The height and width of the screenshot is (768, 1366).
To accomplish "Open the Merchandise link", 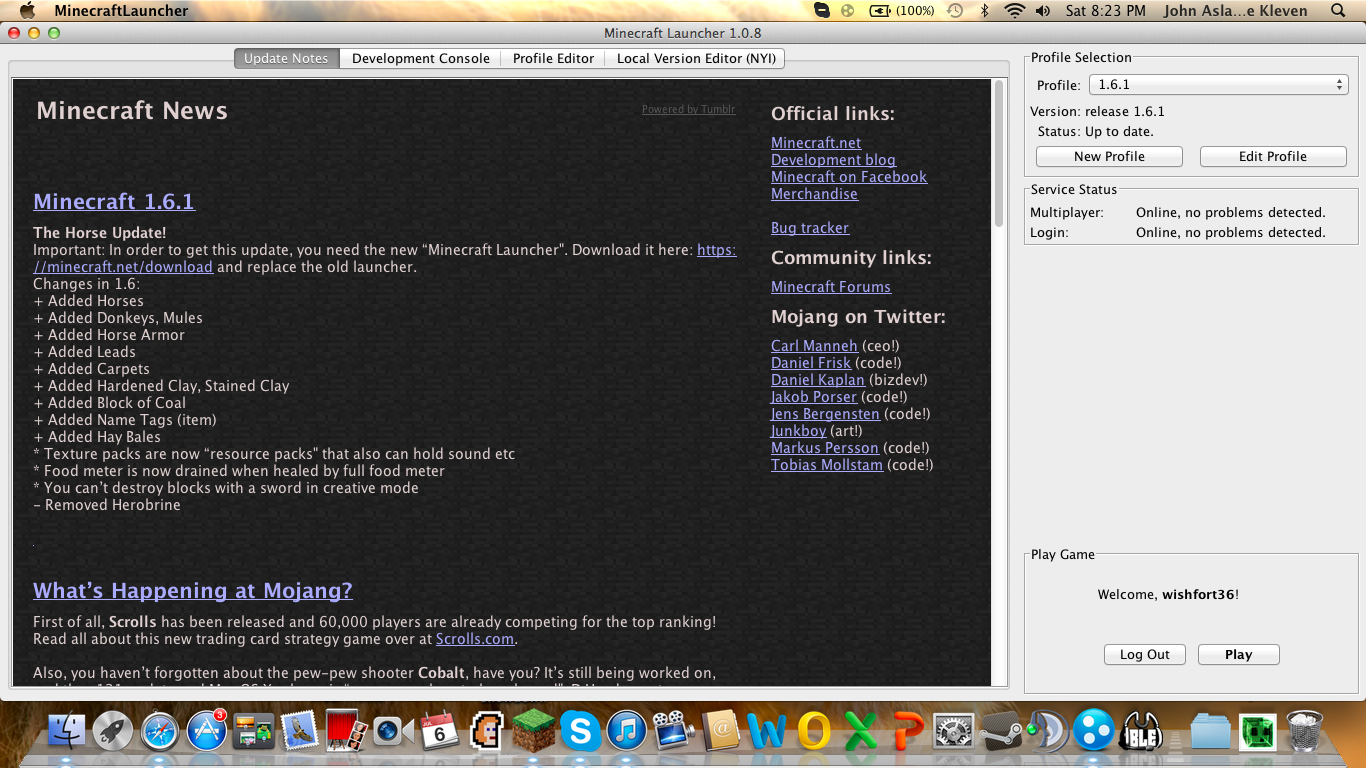I will (814, 194).
